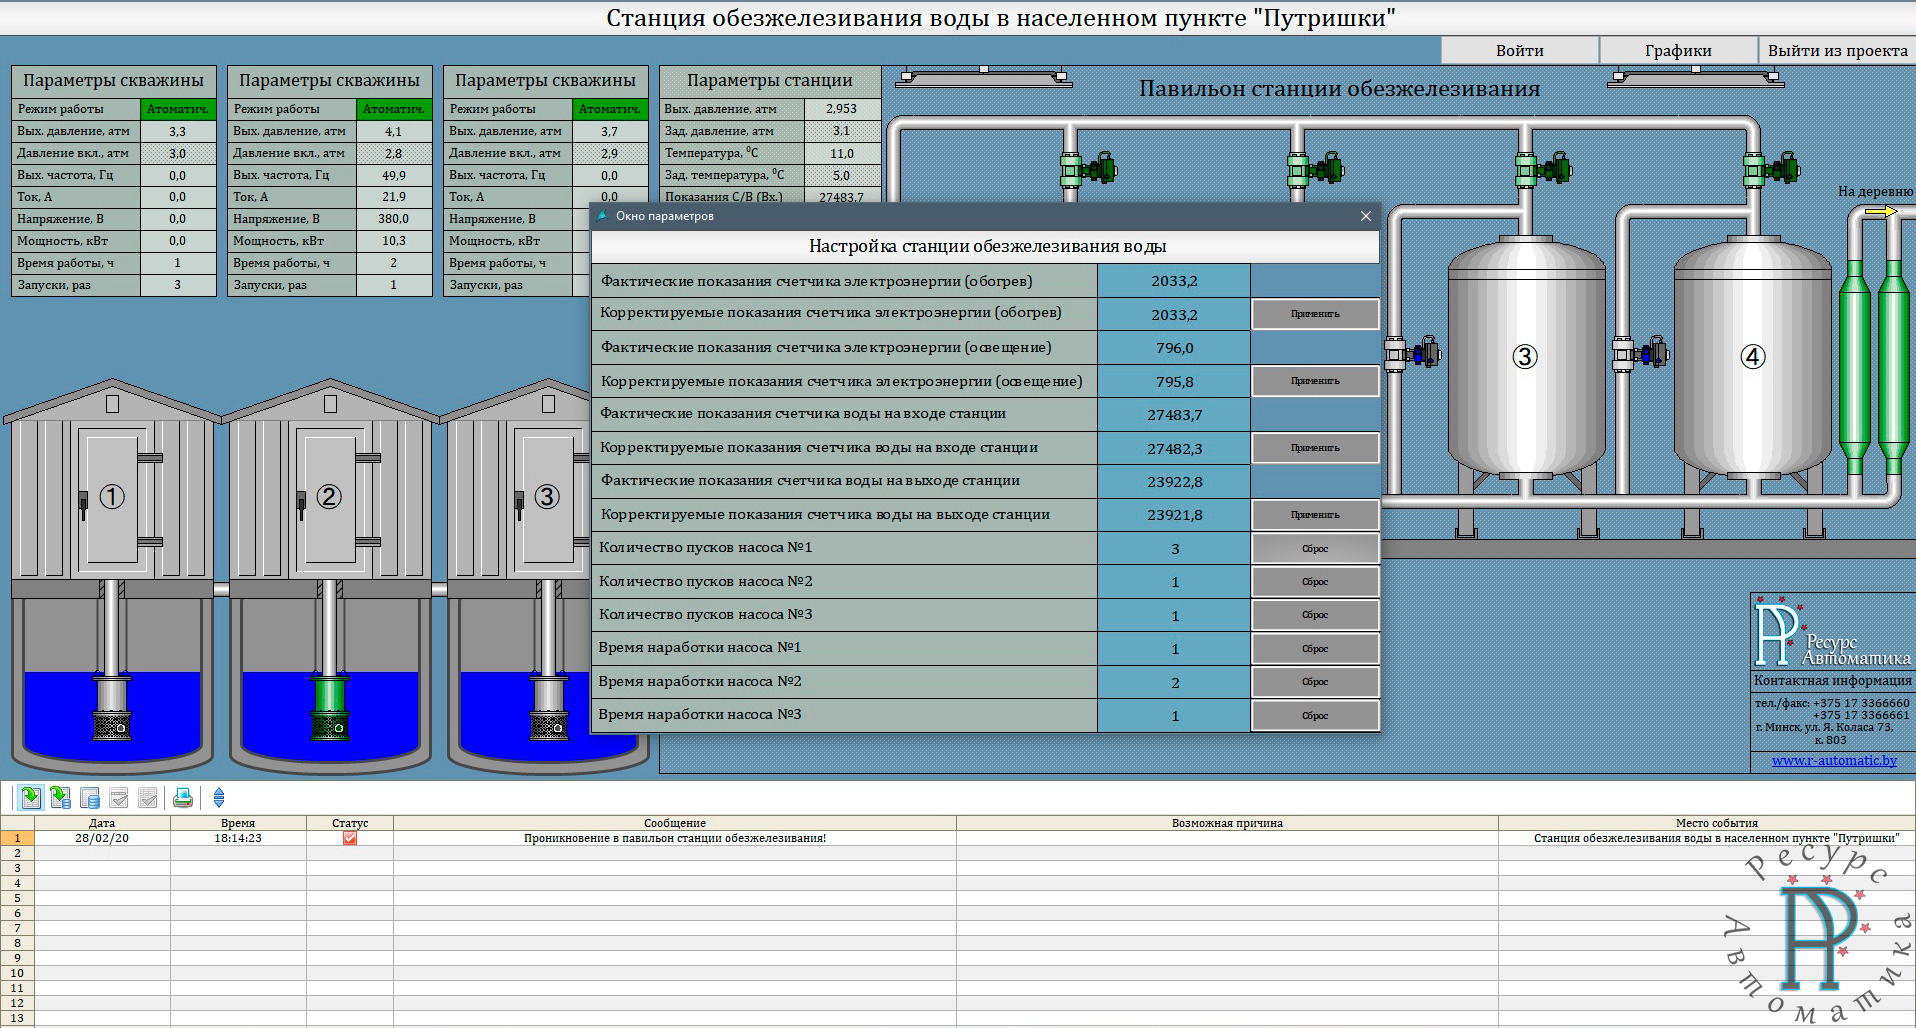This screenshot has width=1916, height=1028.
Task: Click well 1 mode indicator Атоматич.
Action: pos(178,108)
